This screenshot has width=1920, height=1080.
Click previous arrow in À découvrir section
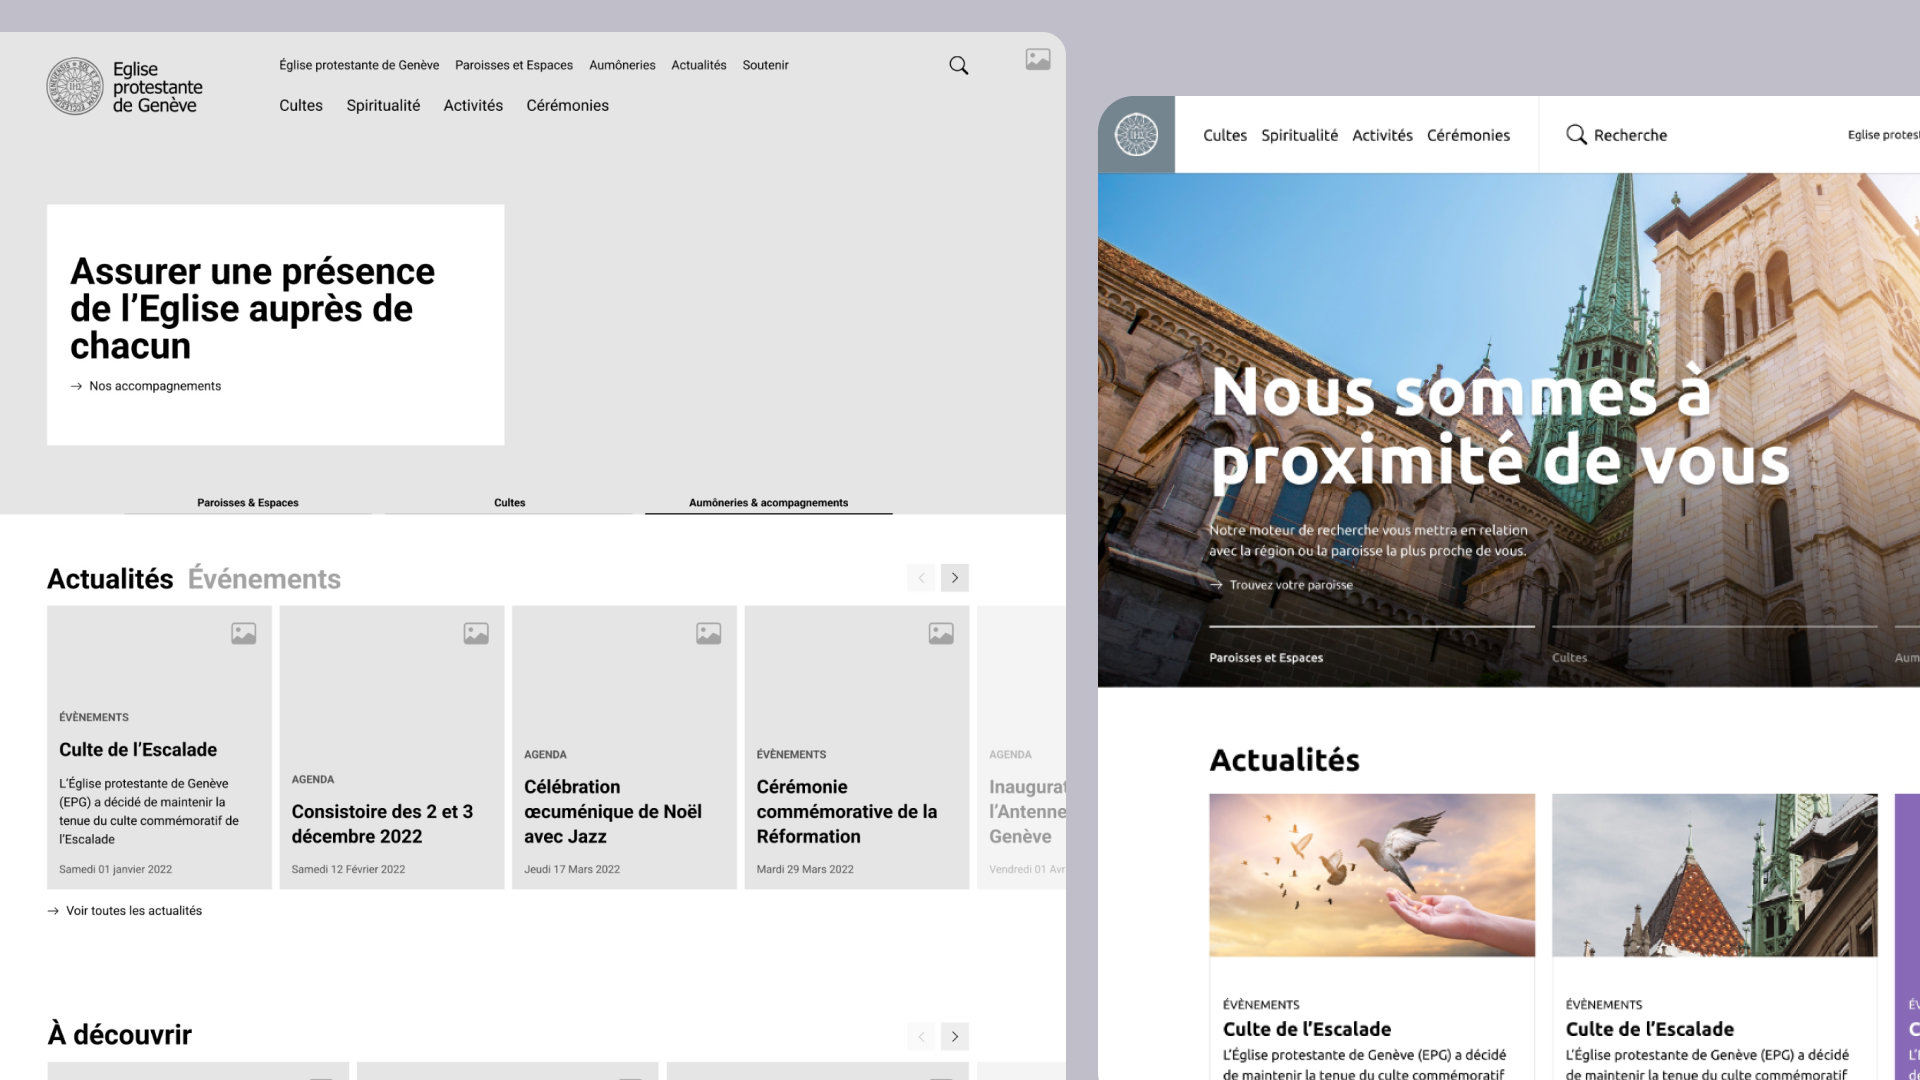[x=921, y=1036]
